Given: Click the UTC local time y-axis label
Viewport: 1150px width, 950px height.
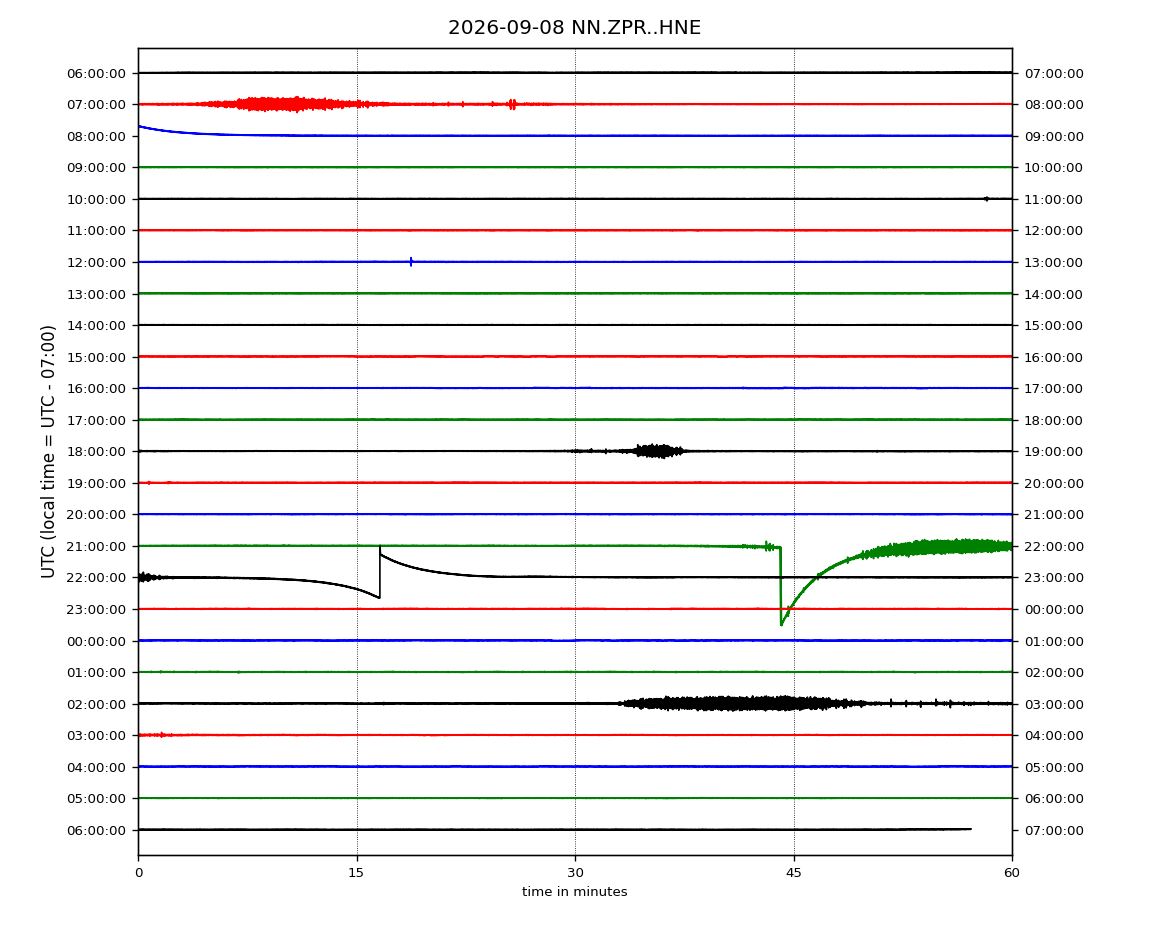Looking at the screenshot, I should point(48,451).
